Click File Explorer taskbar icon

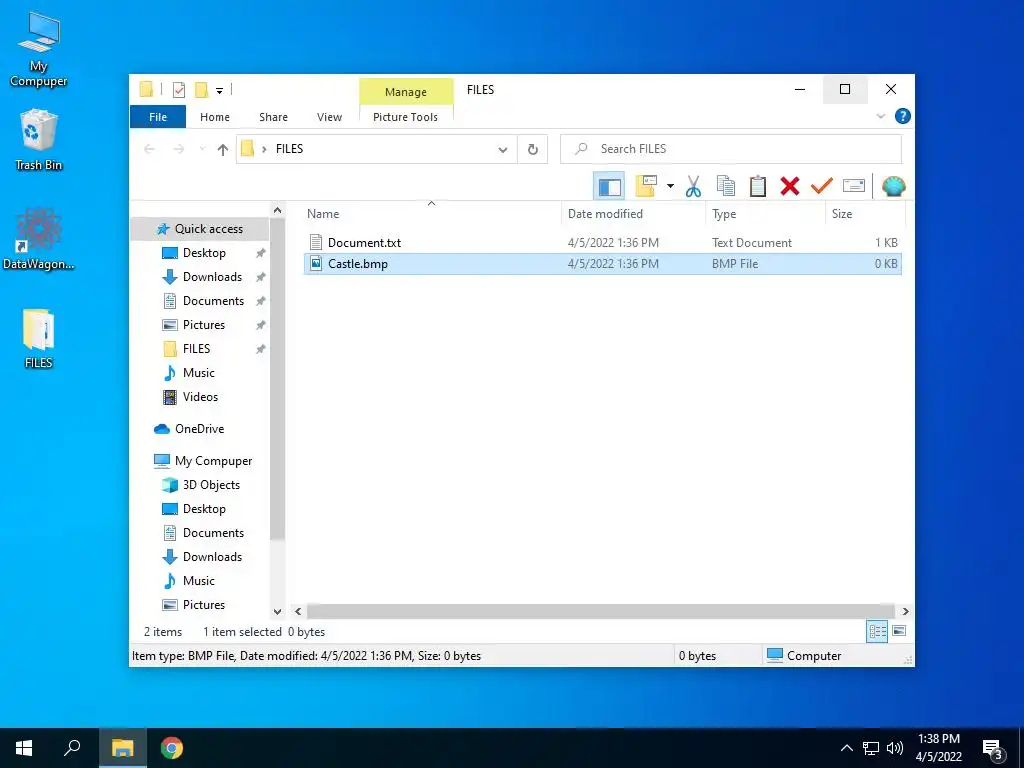tap(122, 748)
